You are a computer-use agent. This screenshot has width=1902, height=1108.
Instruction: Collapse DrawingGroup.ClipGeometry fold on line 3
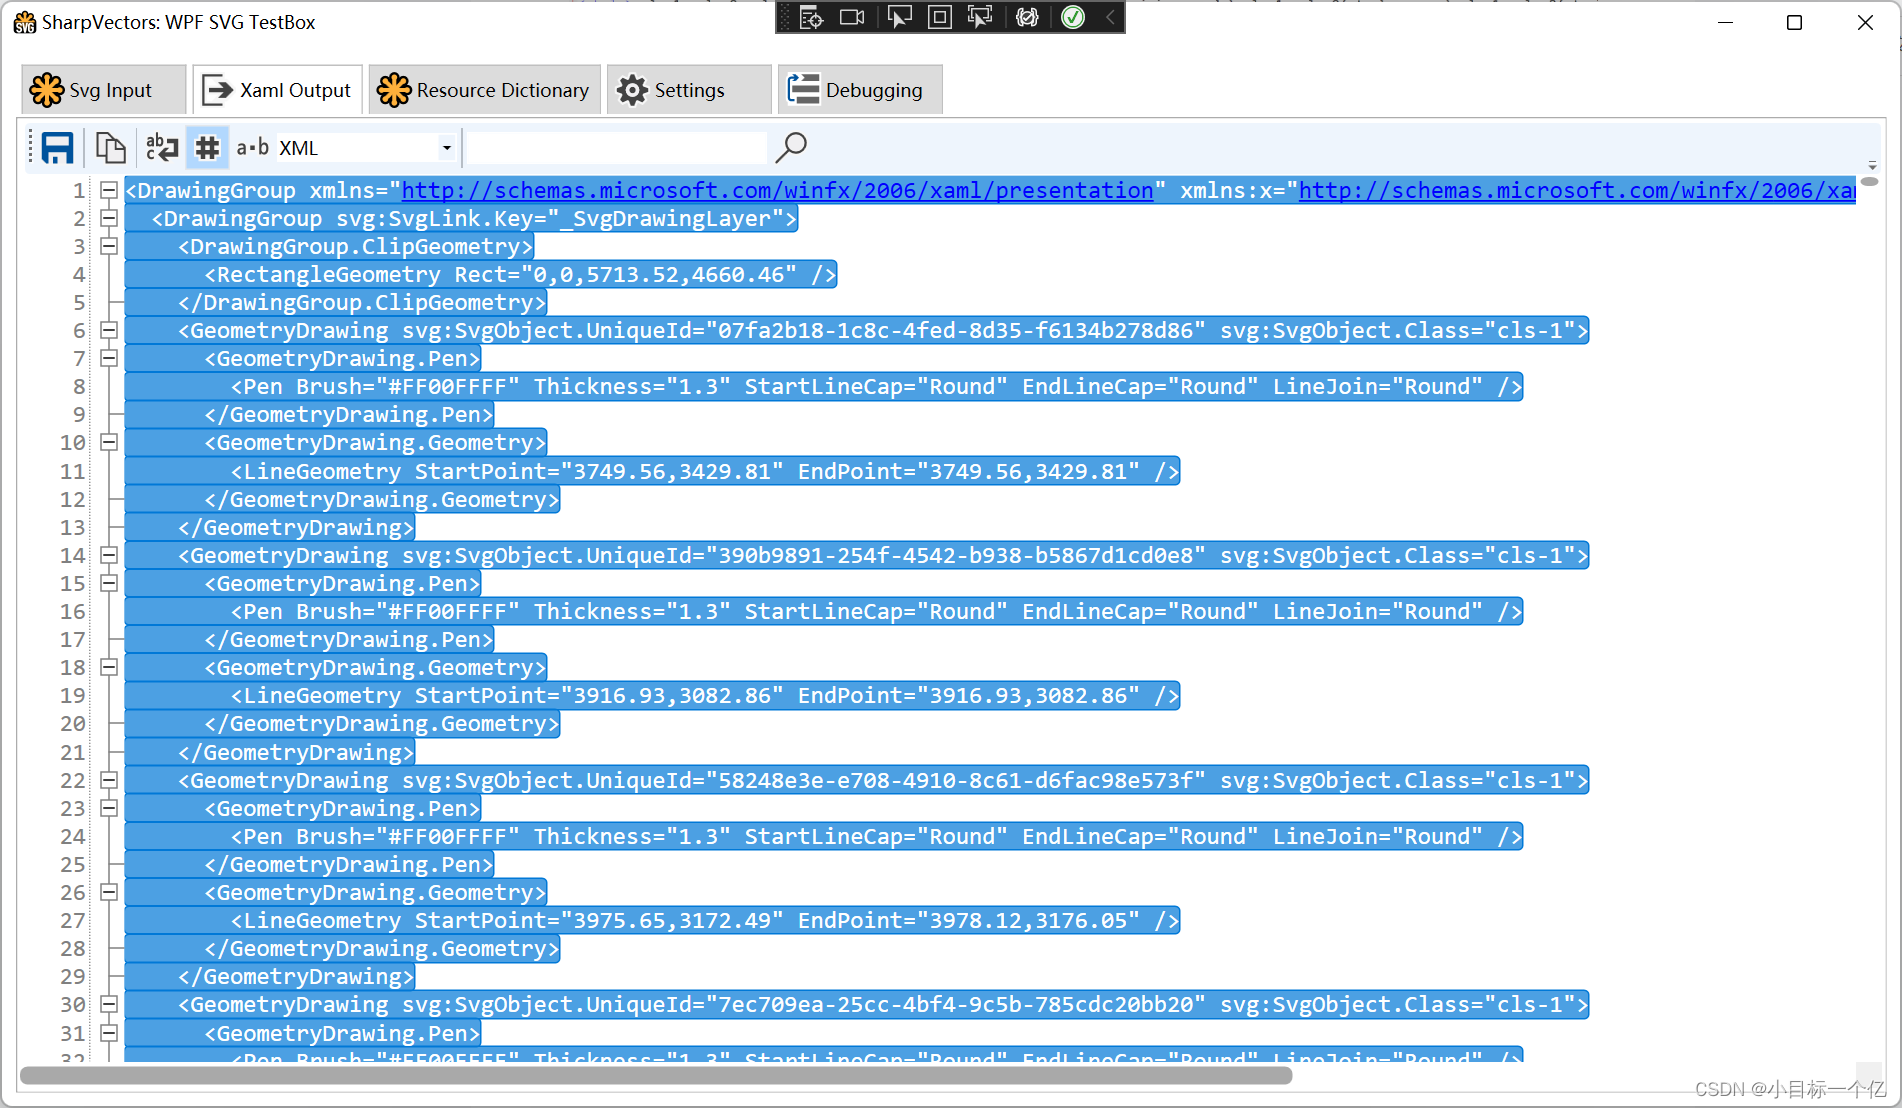click(x=109, y=246)
